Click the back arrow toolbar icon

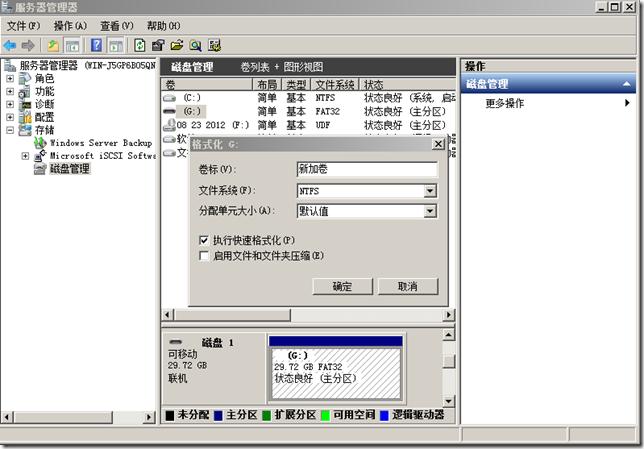(10, 45)
